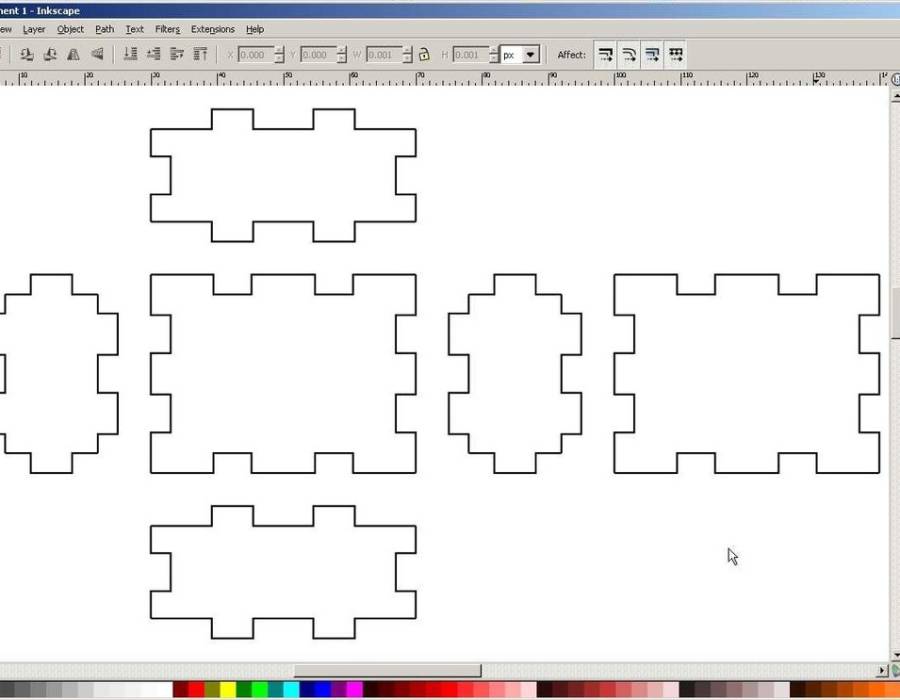900x700 pixels.
Task: Toggle moving gradients with objects
Action: pos(652,55)
